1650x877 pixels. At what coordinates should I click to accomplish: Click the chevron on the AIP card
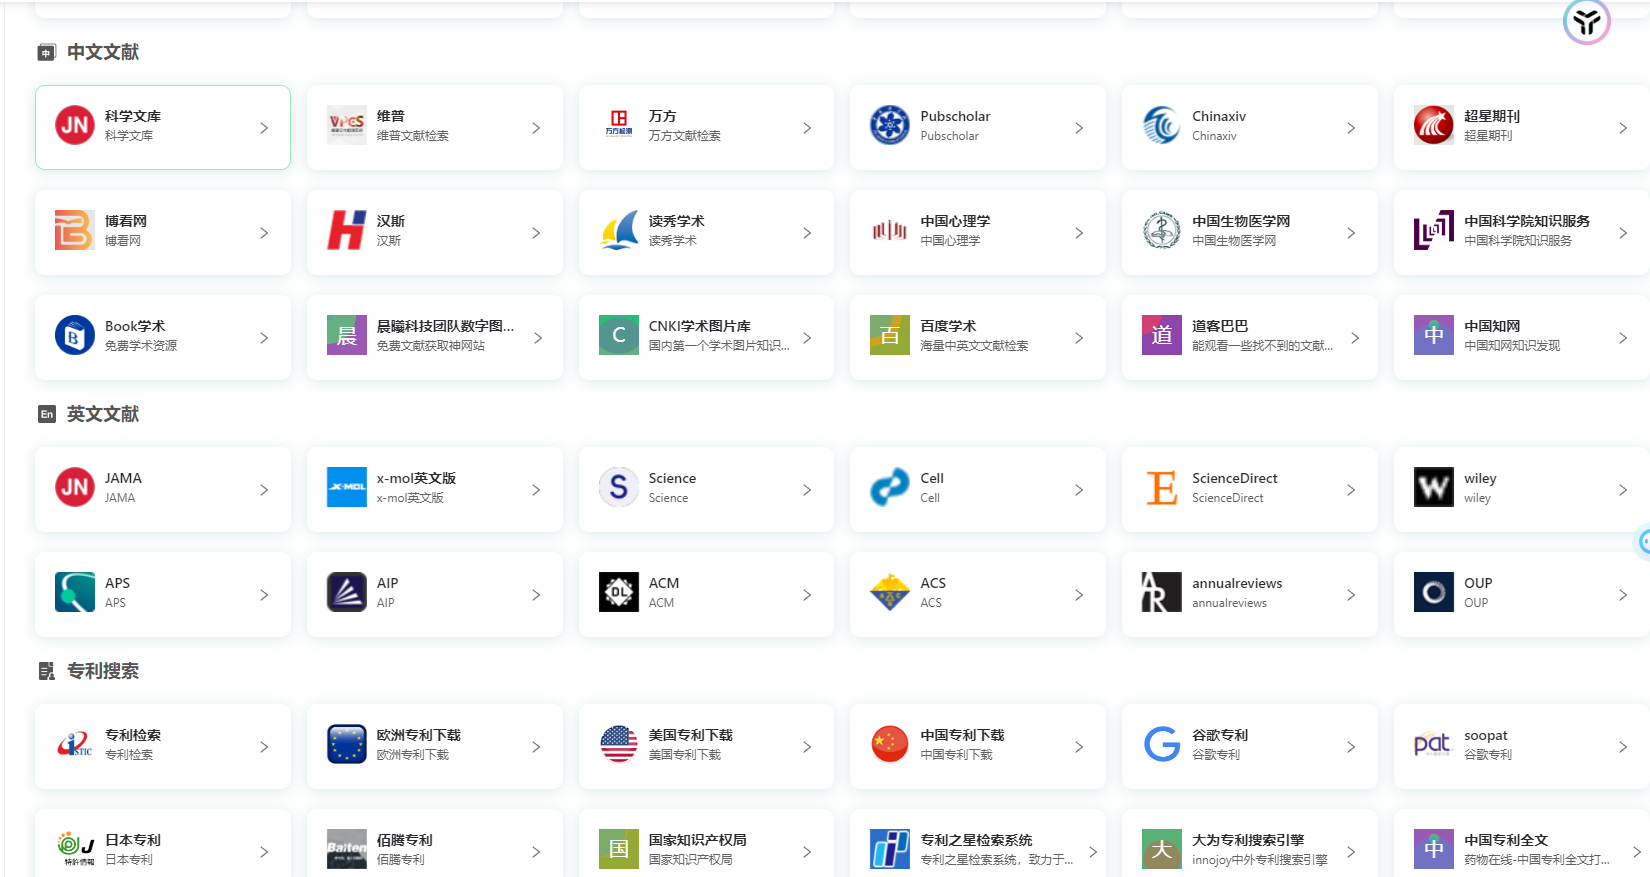[x=536, y=595]
